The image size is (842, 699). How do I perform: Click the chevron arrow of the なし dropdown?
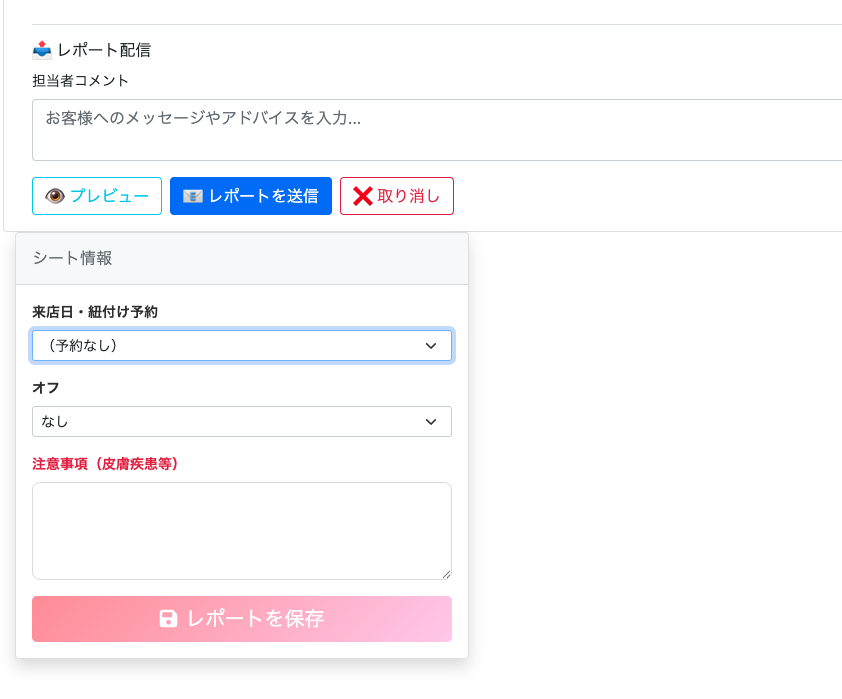(431, 421)
